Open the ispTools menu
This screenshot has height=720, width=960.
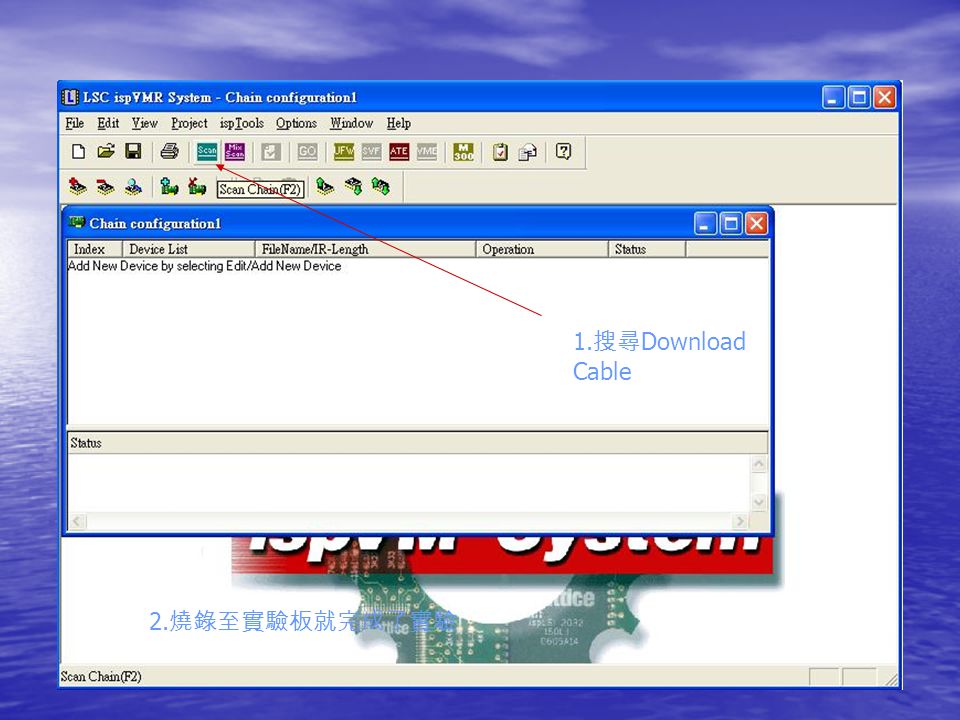click(x=242, y=123)
